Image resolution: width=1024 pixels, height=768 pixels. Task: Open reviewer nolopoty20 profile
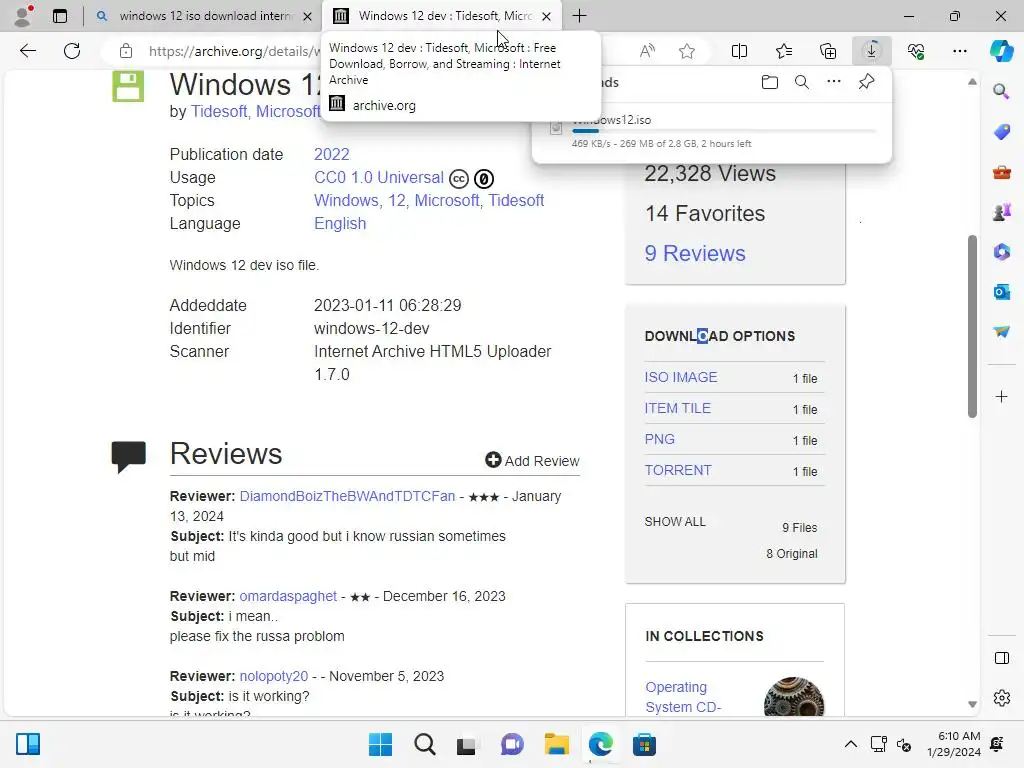click(x=274, y=676)
